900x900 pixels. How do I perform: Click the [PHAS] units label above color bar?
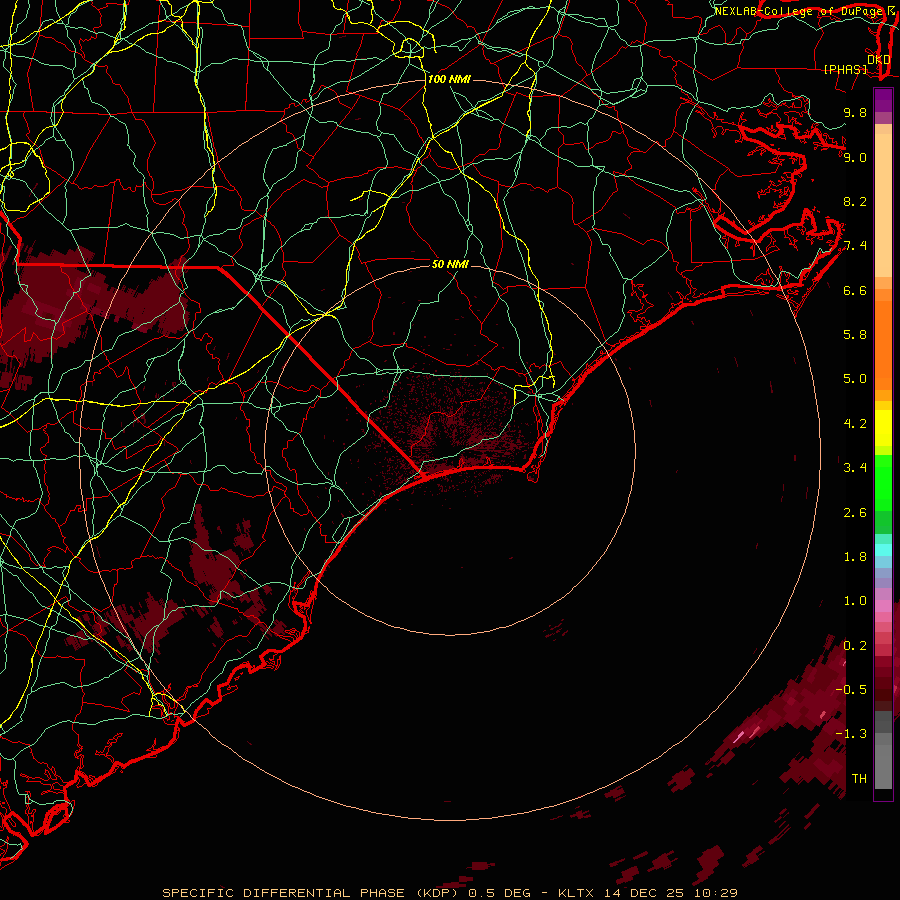tap(845, 69)
